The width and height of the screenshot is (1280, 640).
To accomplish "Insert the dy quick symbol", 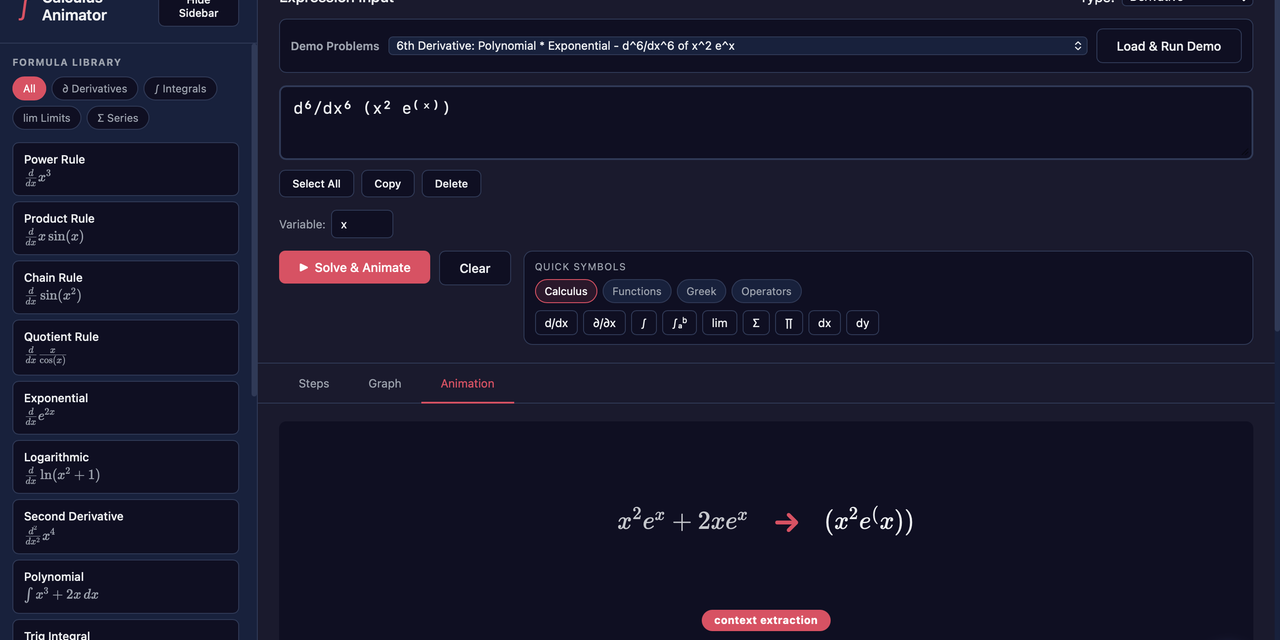I will click(x=863, y=323).
